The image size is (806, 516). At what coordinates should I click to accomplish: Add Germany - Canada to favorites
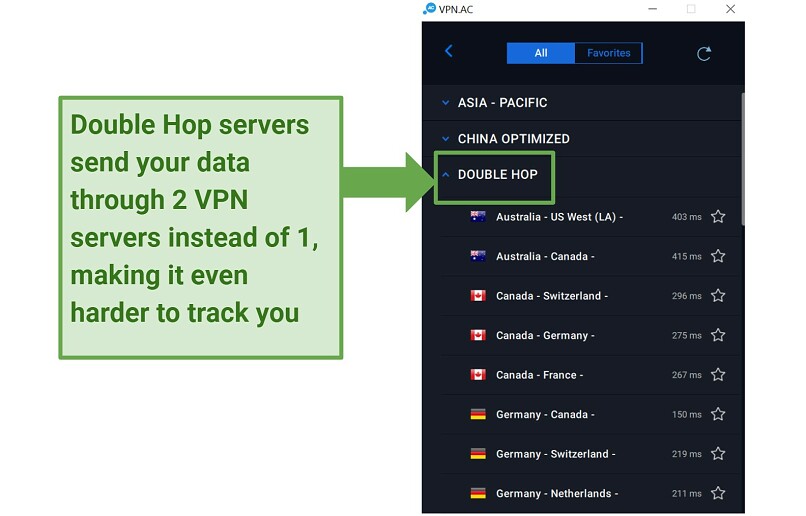click(718, 414)
